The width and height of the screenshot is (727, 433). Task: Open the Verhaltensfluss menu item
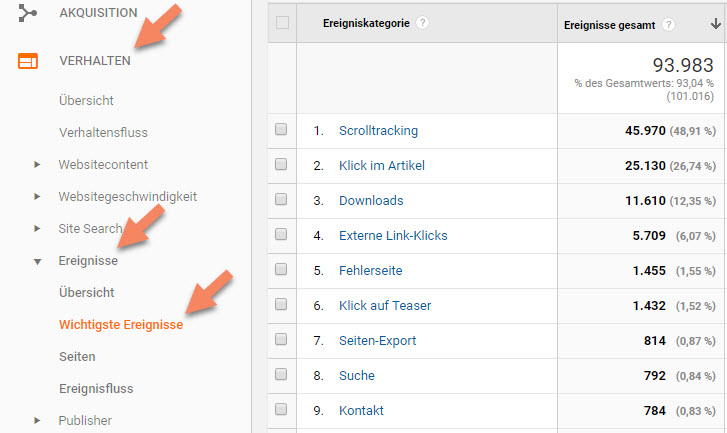(108, 133)
